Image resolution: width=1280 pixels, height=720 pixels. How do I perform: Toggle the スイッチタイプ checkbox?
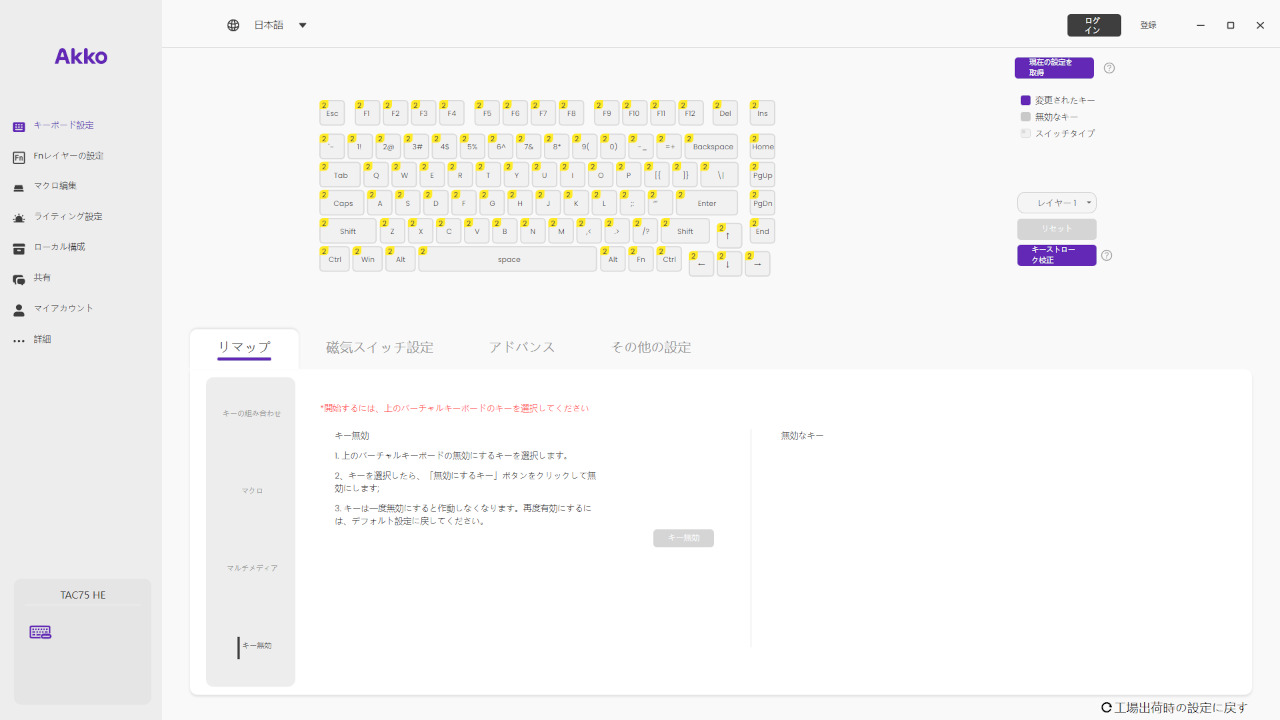tap(1025, 133)
